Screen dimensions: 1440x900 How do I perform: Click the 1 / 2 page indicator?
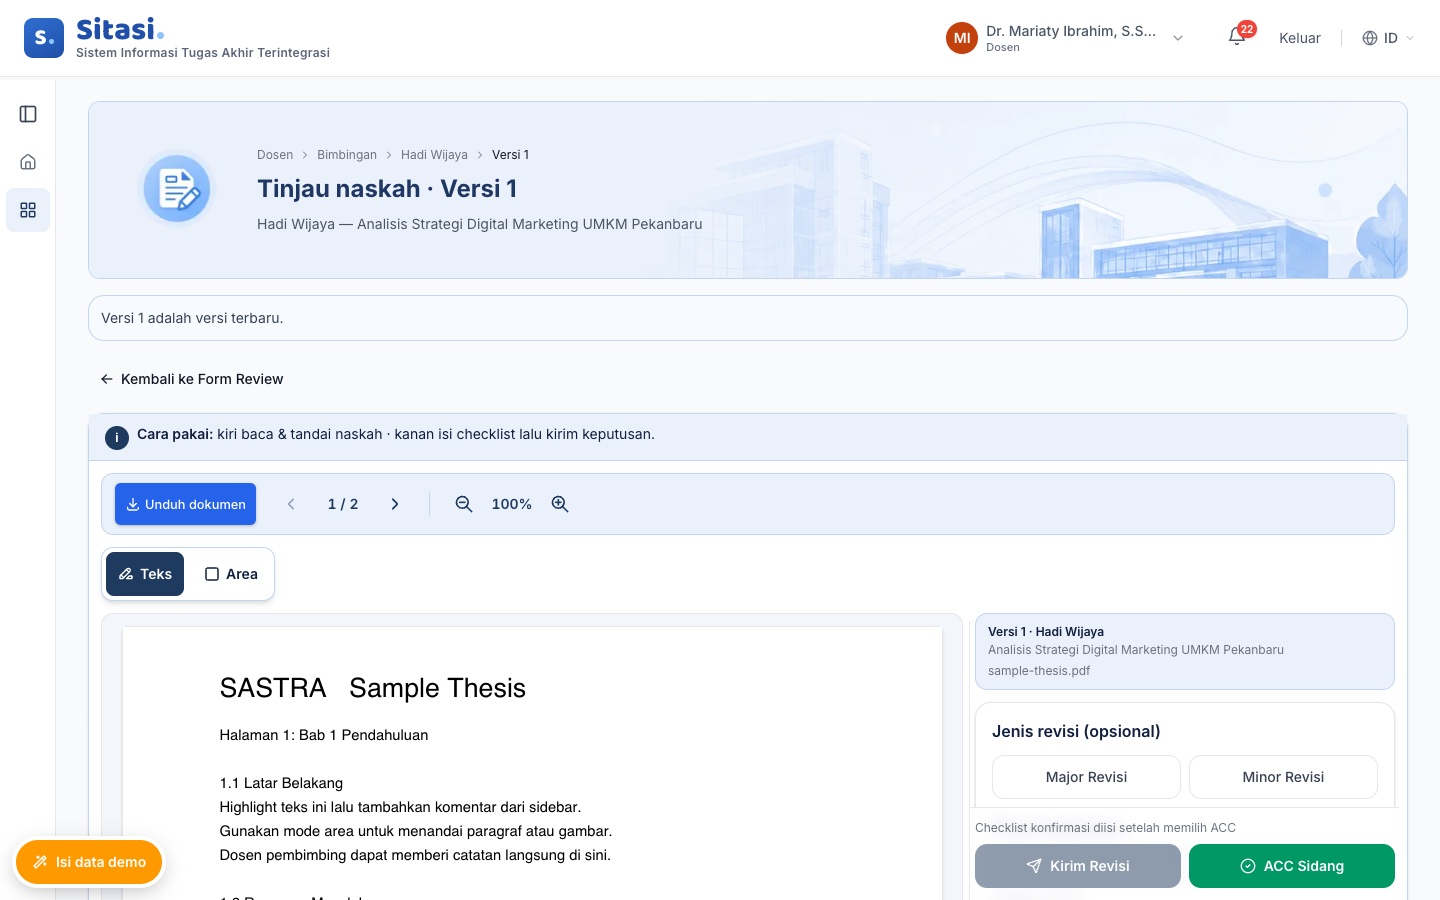[343, 504]
